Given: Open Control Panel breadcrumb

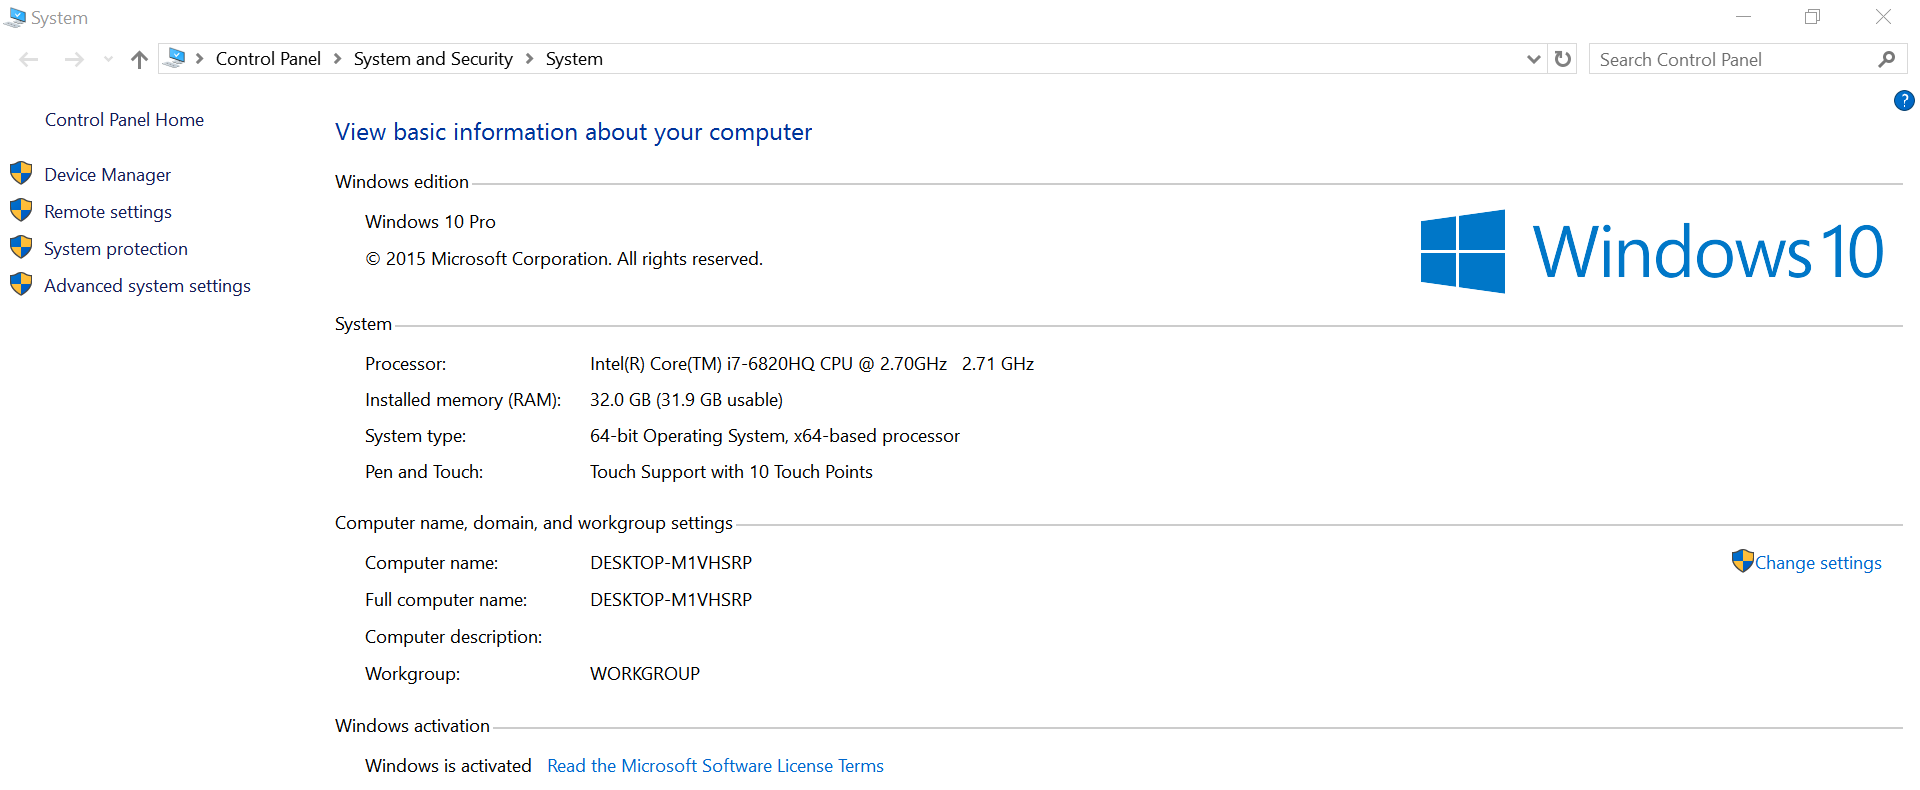Looking at the screenshot, I should coord(268,59).
